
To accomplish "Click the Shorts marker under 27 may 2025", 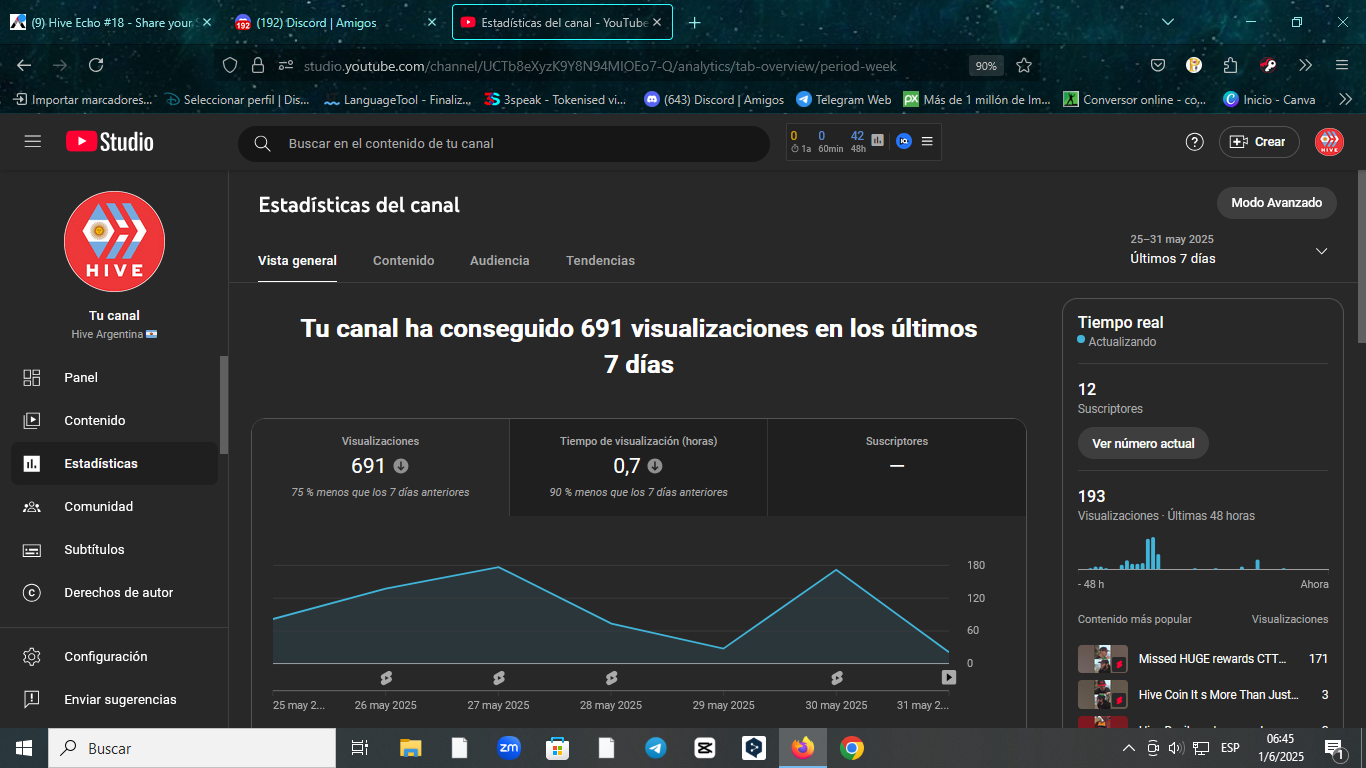I will click(x=499, y=678).
